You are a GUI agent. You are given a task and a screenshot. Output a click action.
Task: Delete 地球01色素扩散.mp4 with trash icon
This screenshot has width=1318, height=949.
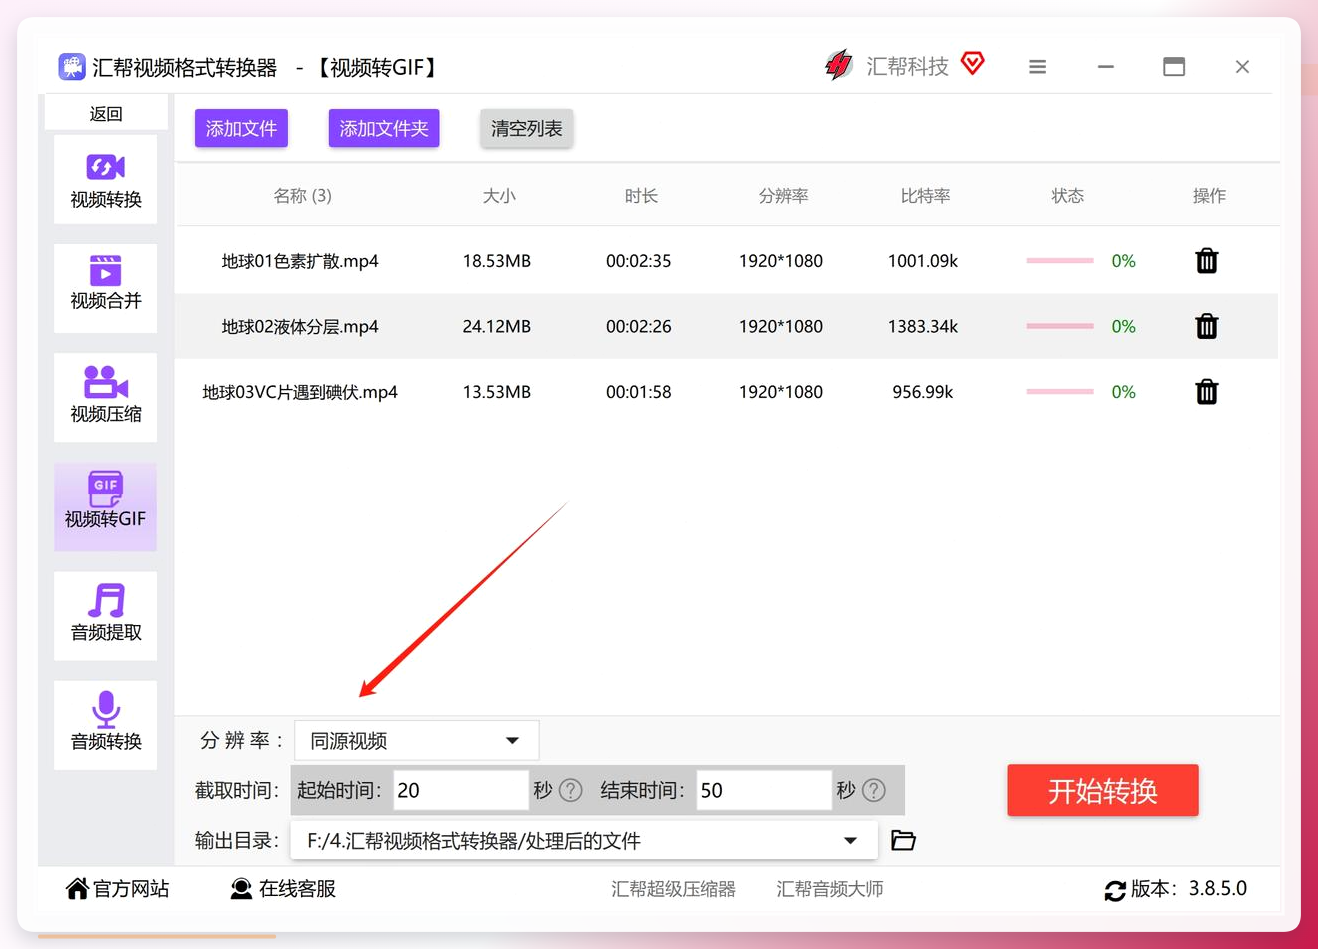1207,261
